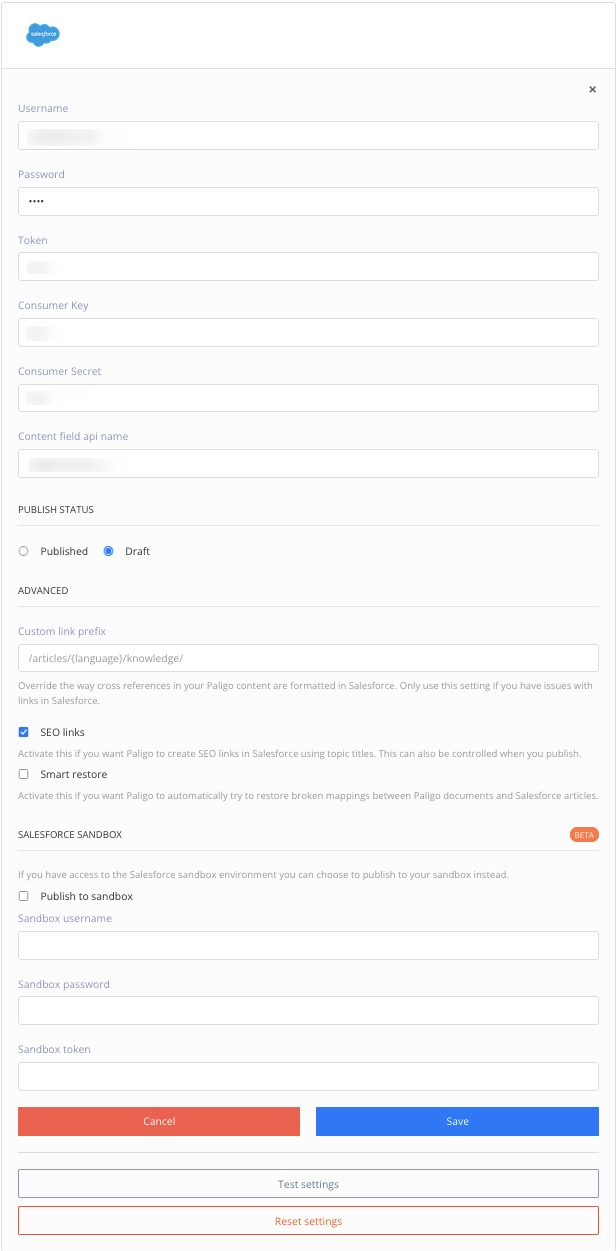Click the Consumer Secret input
The image size is (616, 1251).
[308, 398]
